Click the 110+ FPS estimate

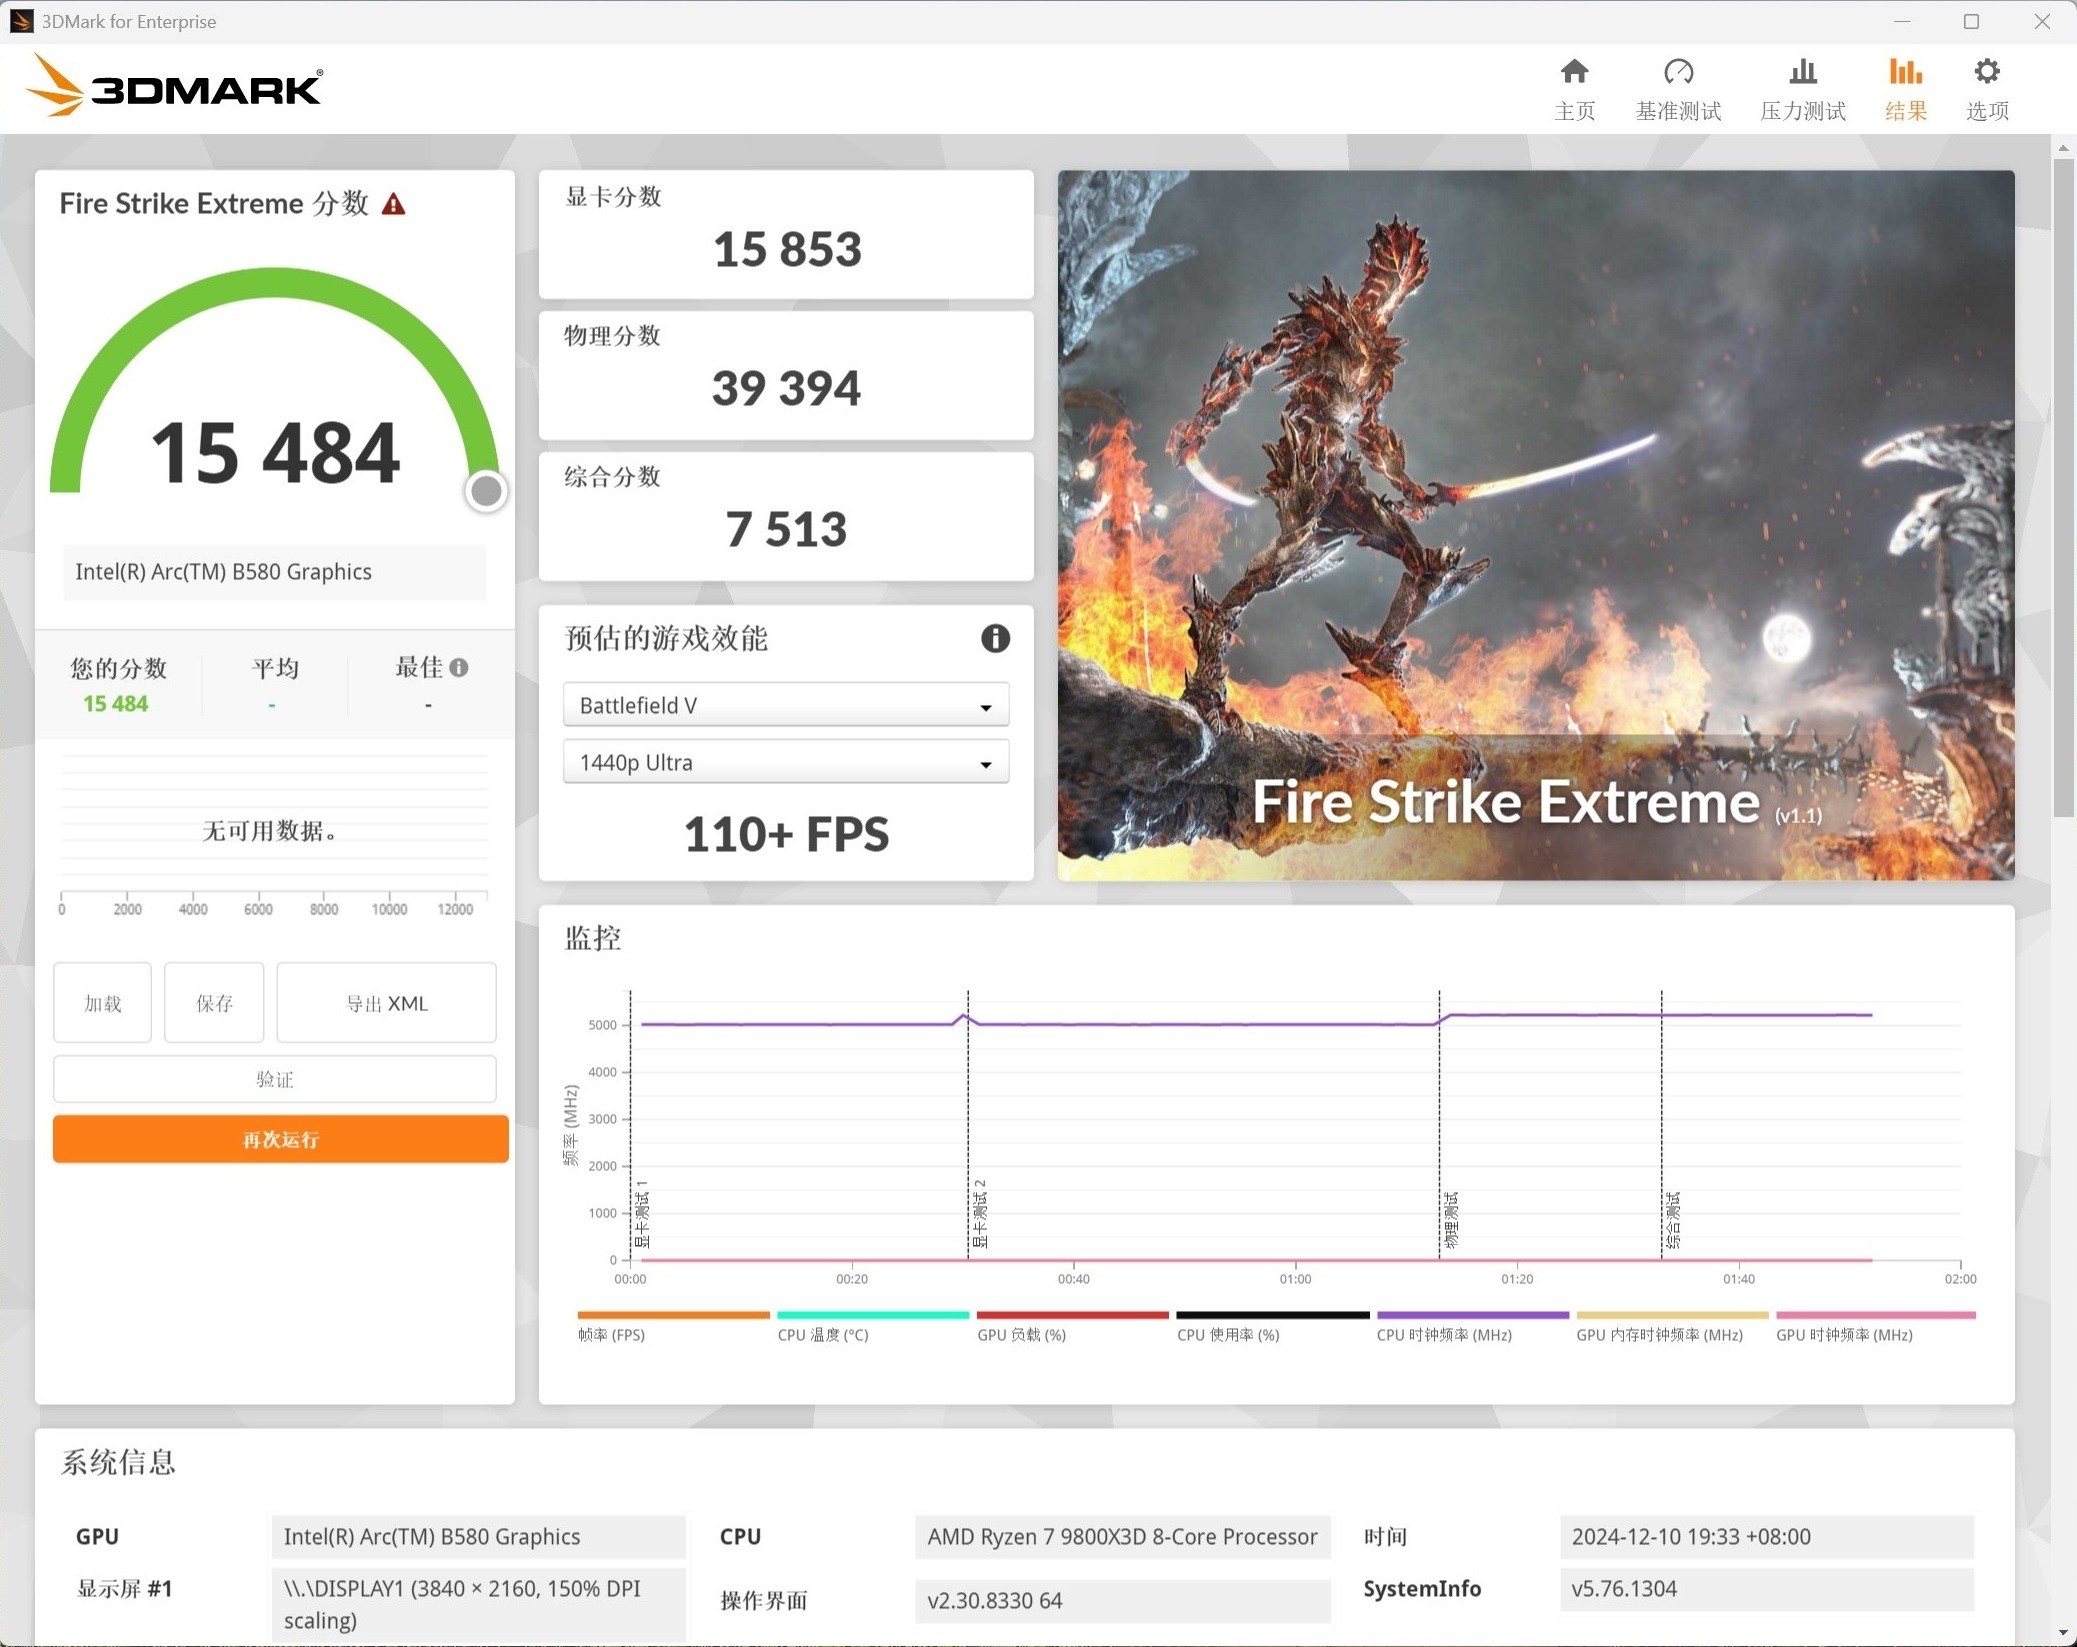(x=786, y=834)
